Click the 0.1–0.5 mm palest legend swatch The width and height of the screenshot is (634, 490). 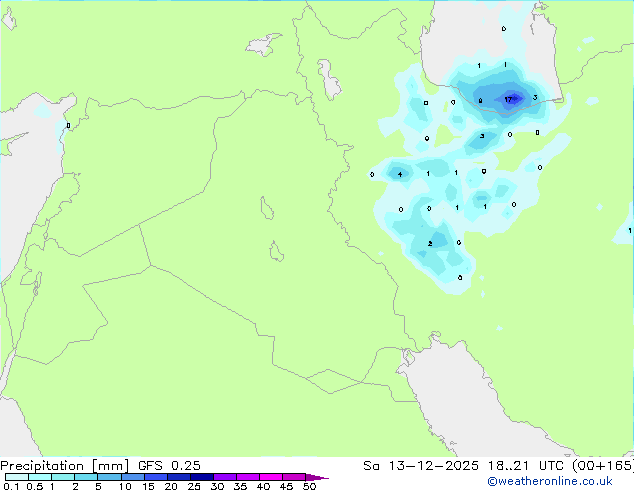[17, 477]
